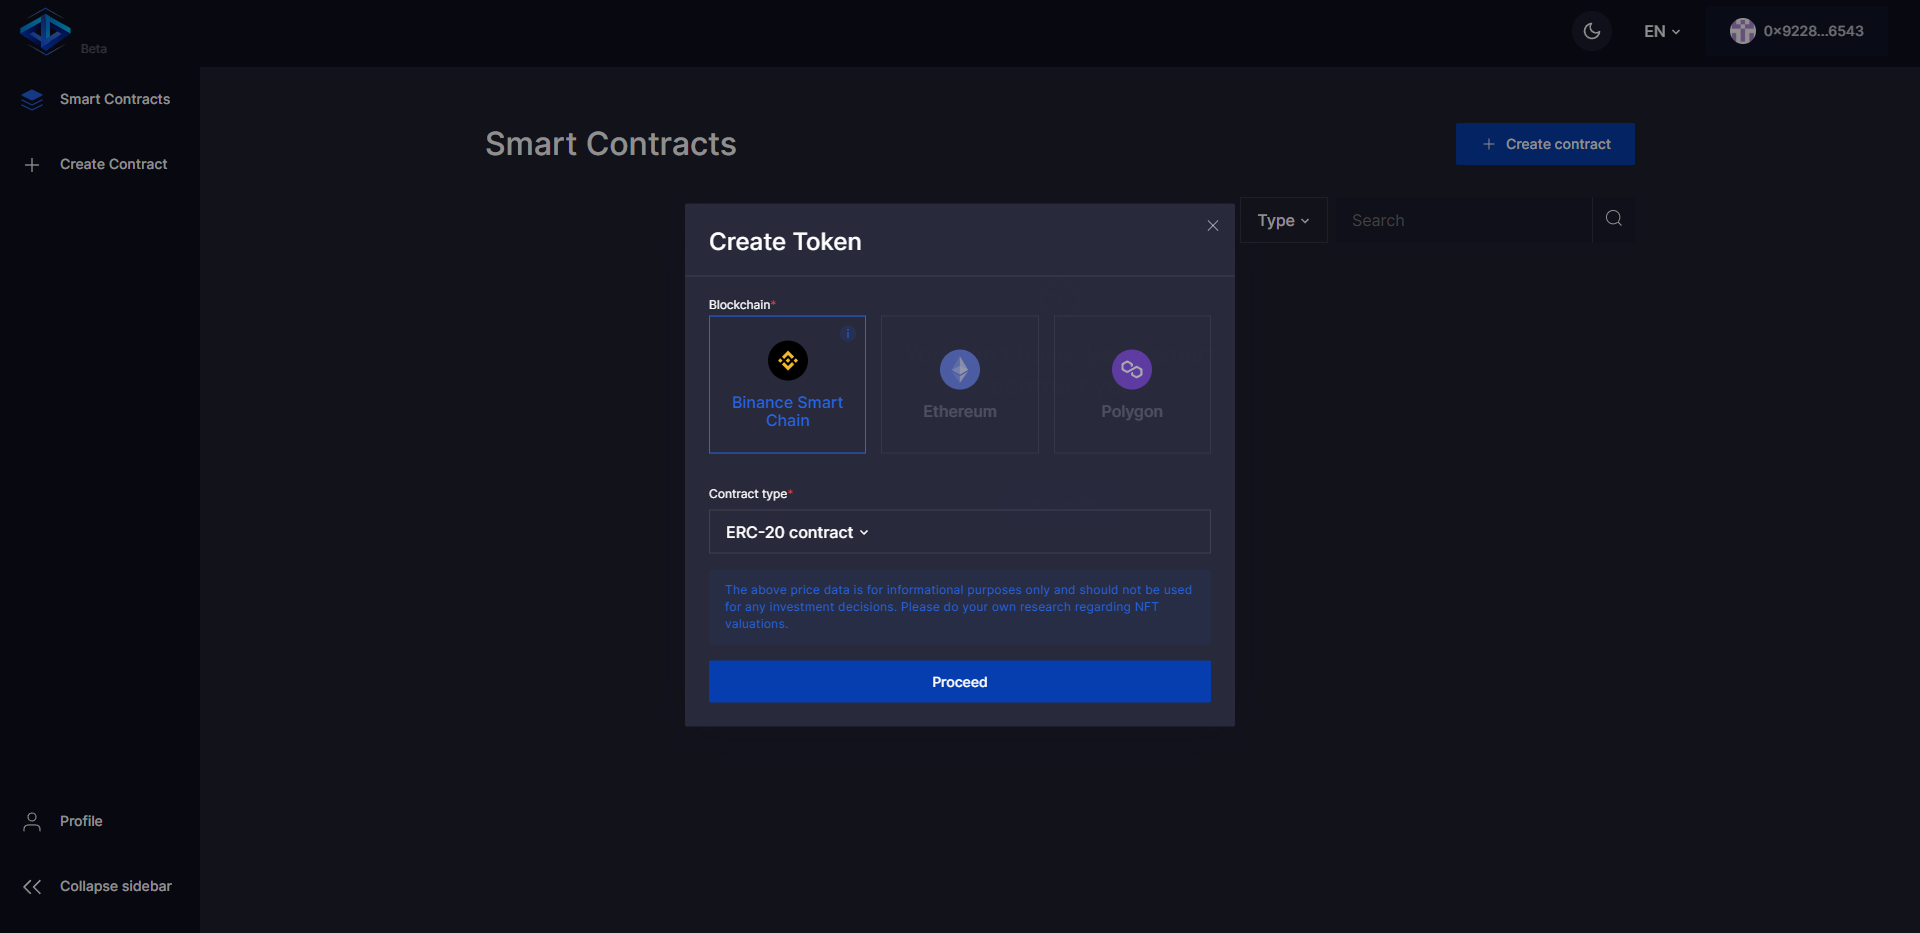Click info icon on Binance card
This screenshot has height=933, width=1920.
848,333
